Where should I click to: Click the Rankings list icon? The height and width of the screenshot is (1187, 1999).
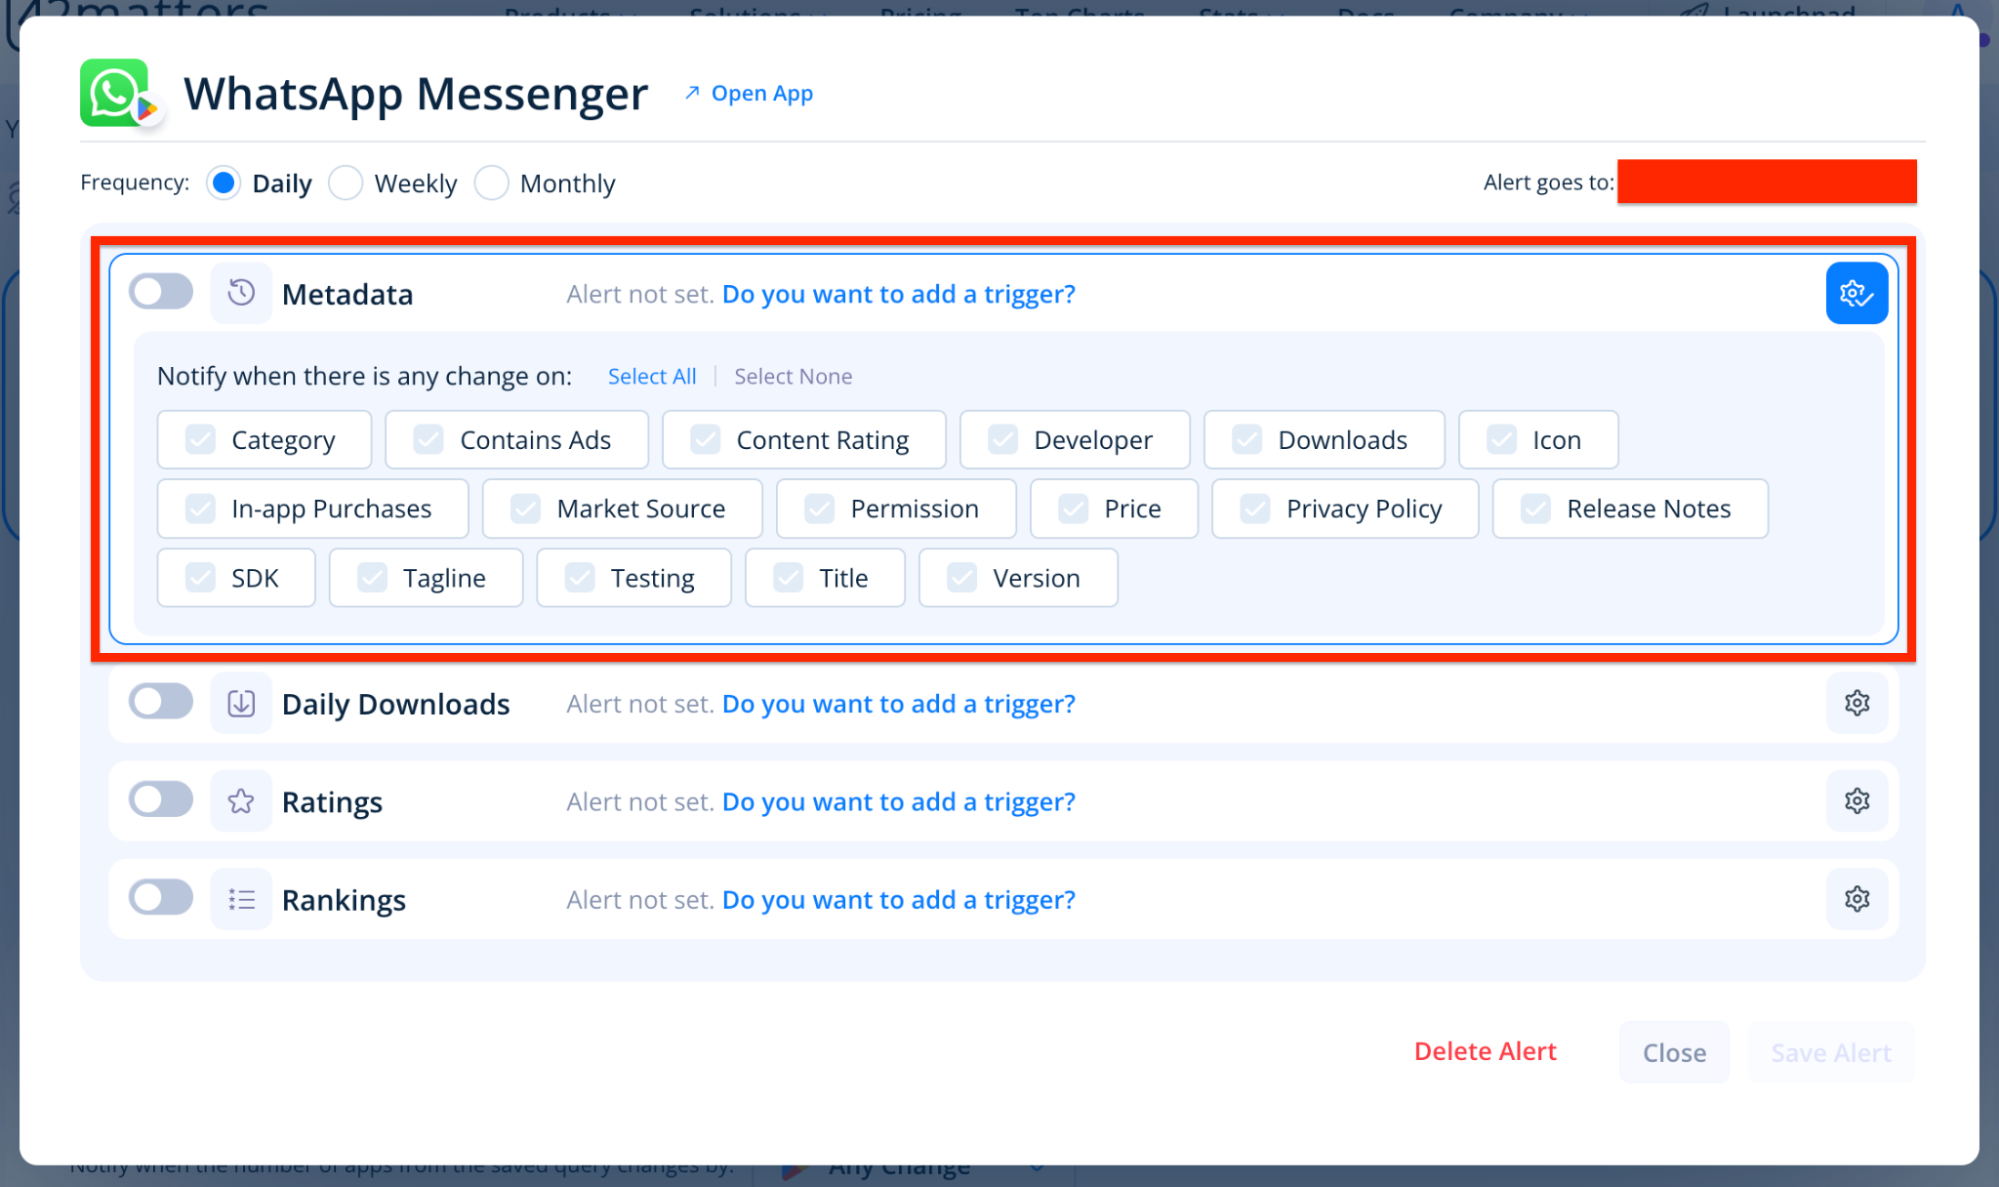click(x=241, y=899)
